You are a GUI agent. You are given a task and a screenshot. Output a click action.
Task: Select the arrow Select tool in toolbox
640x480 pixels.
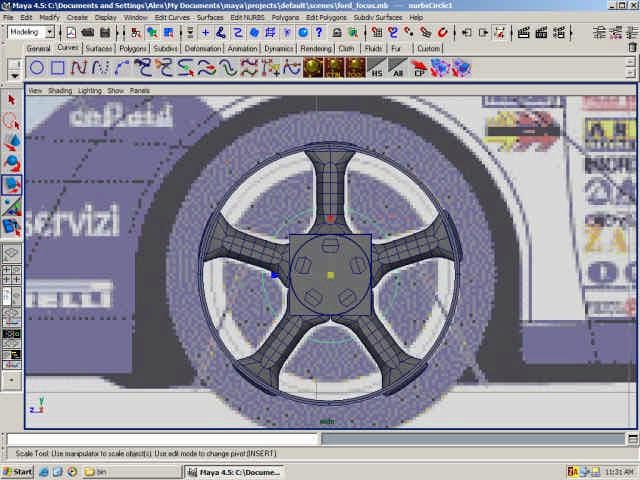tap(12, 99)
